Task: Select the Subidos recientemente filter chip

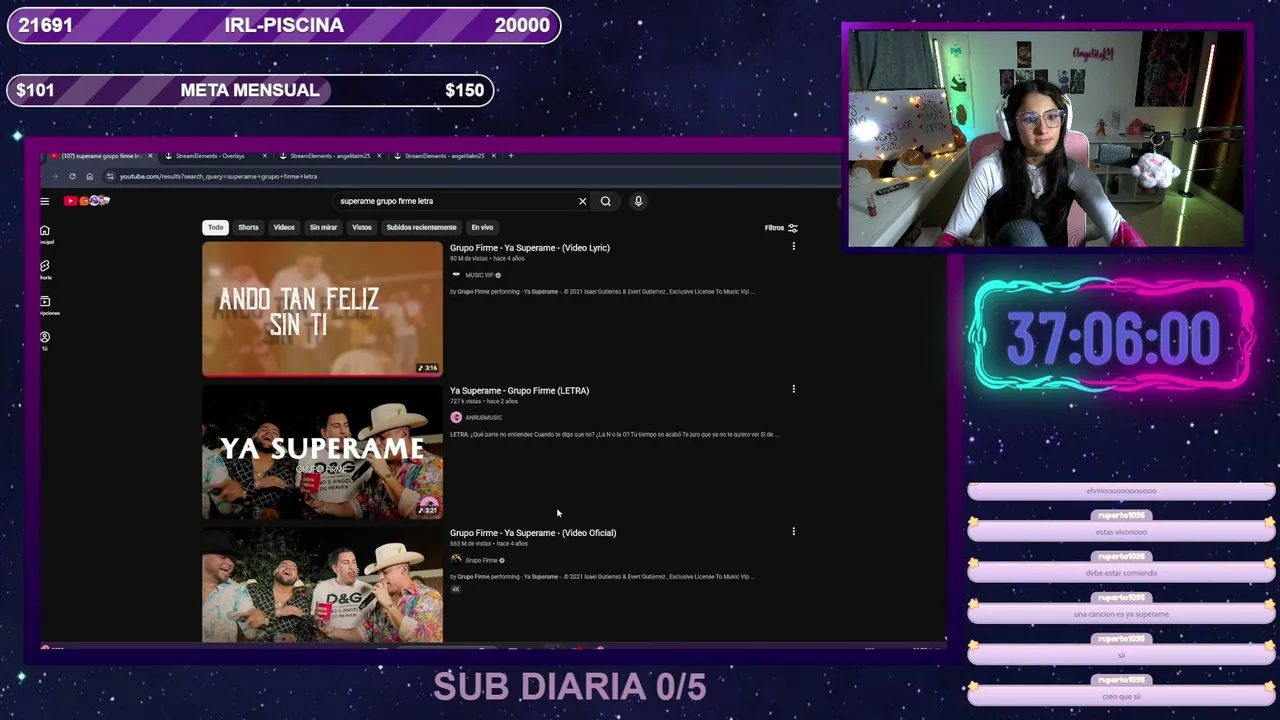Action: 421,227
